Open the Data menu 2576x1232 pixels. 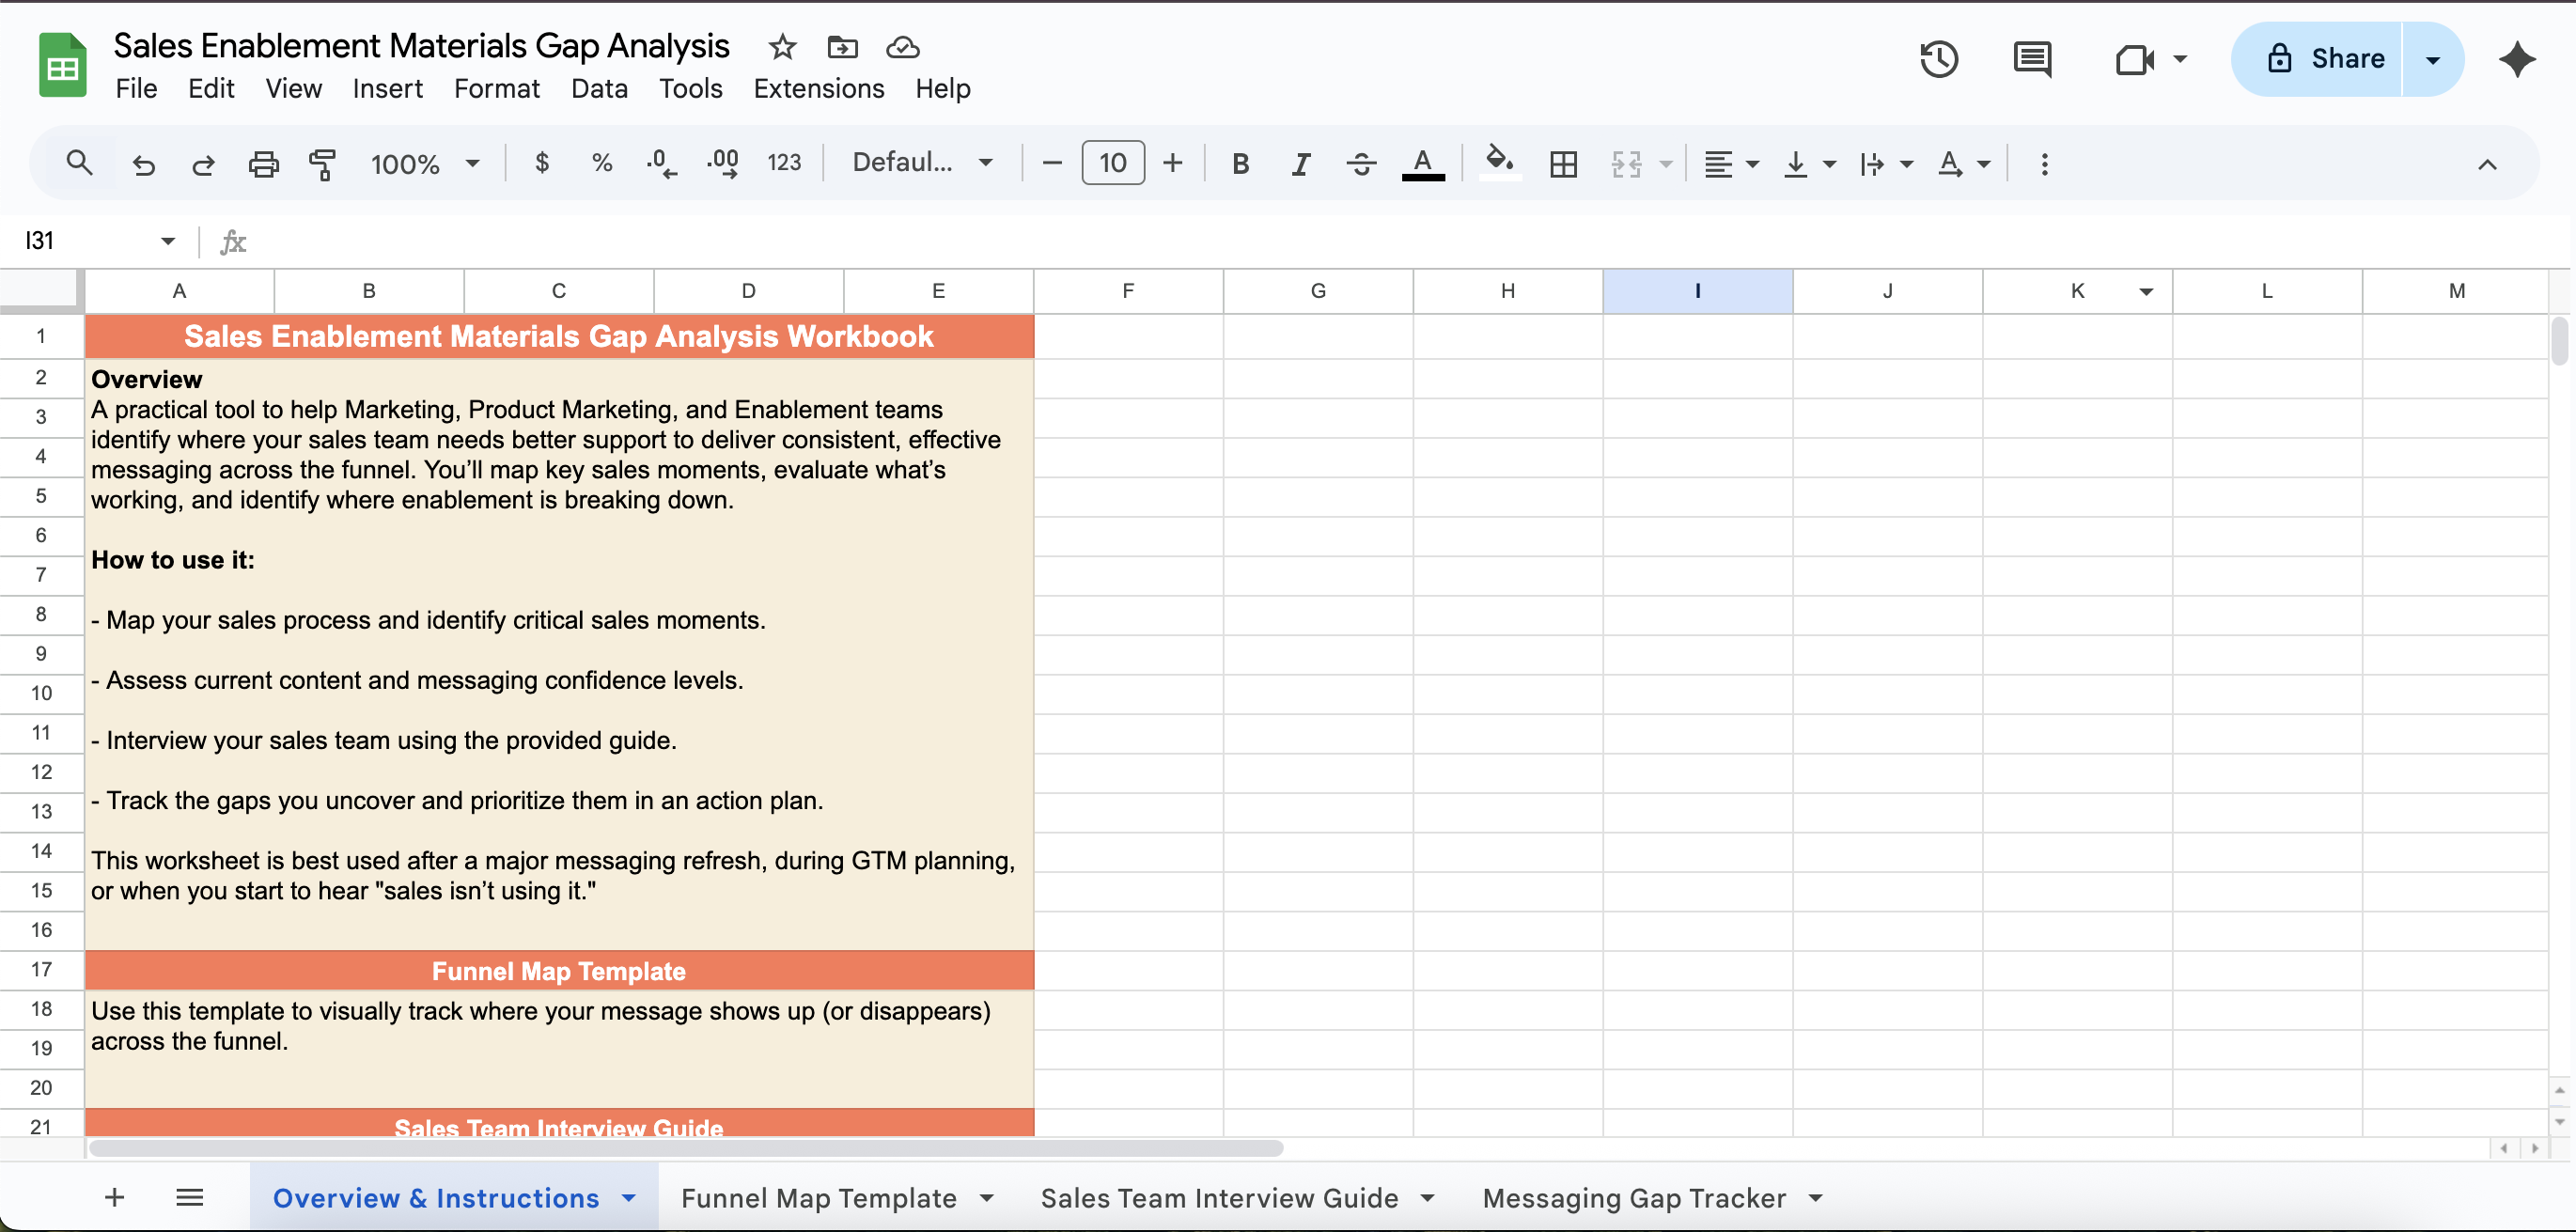coord(599,88)
